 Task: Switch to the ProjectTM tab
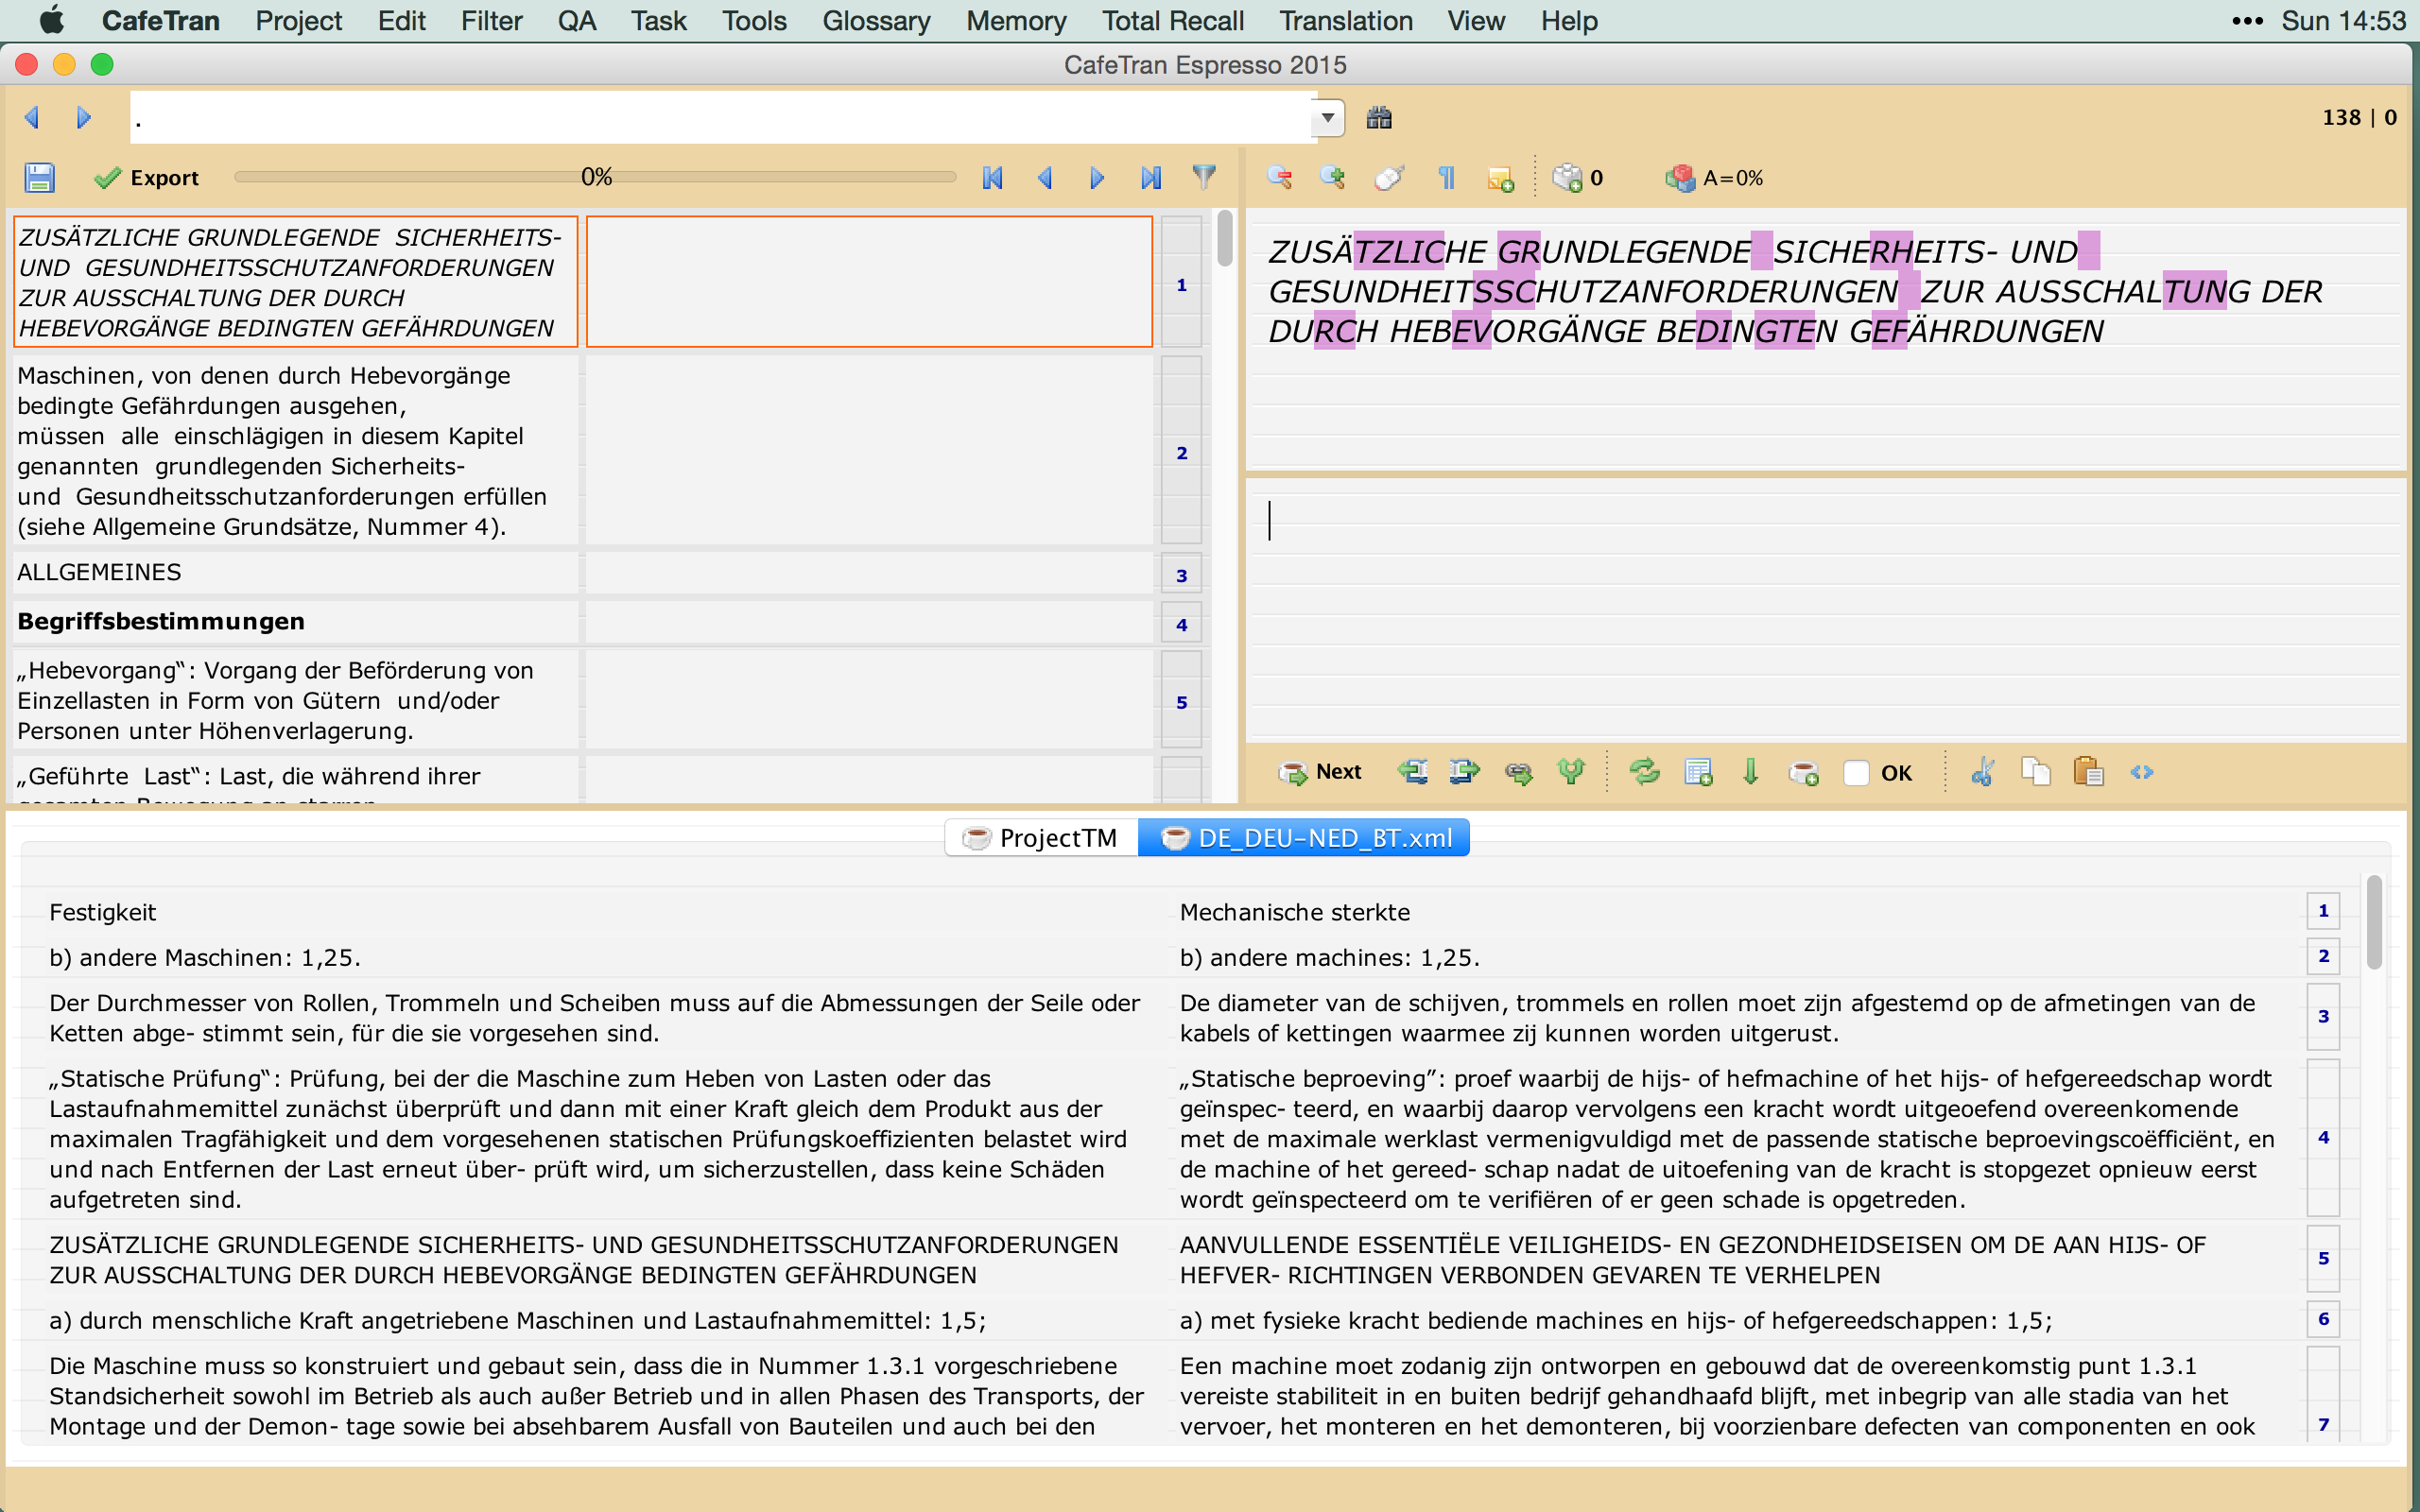click(1041, 838)
